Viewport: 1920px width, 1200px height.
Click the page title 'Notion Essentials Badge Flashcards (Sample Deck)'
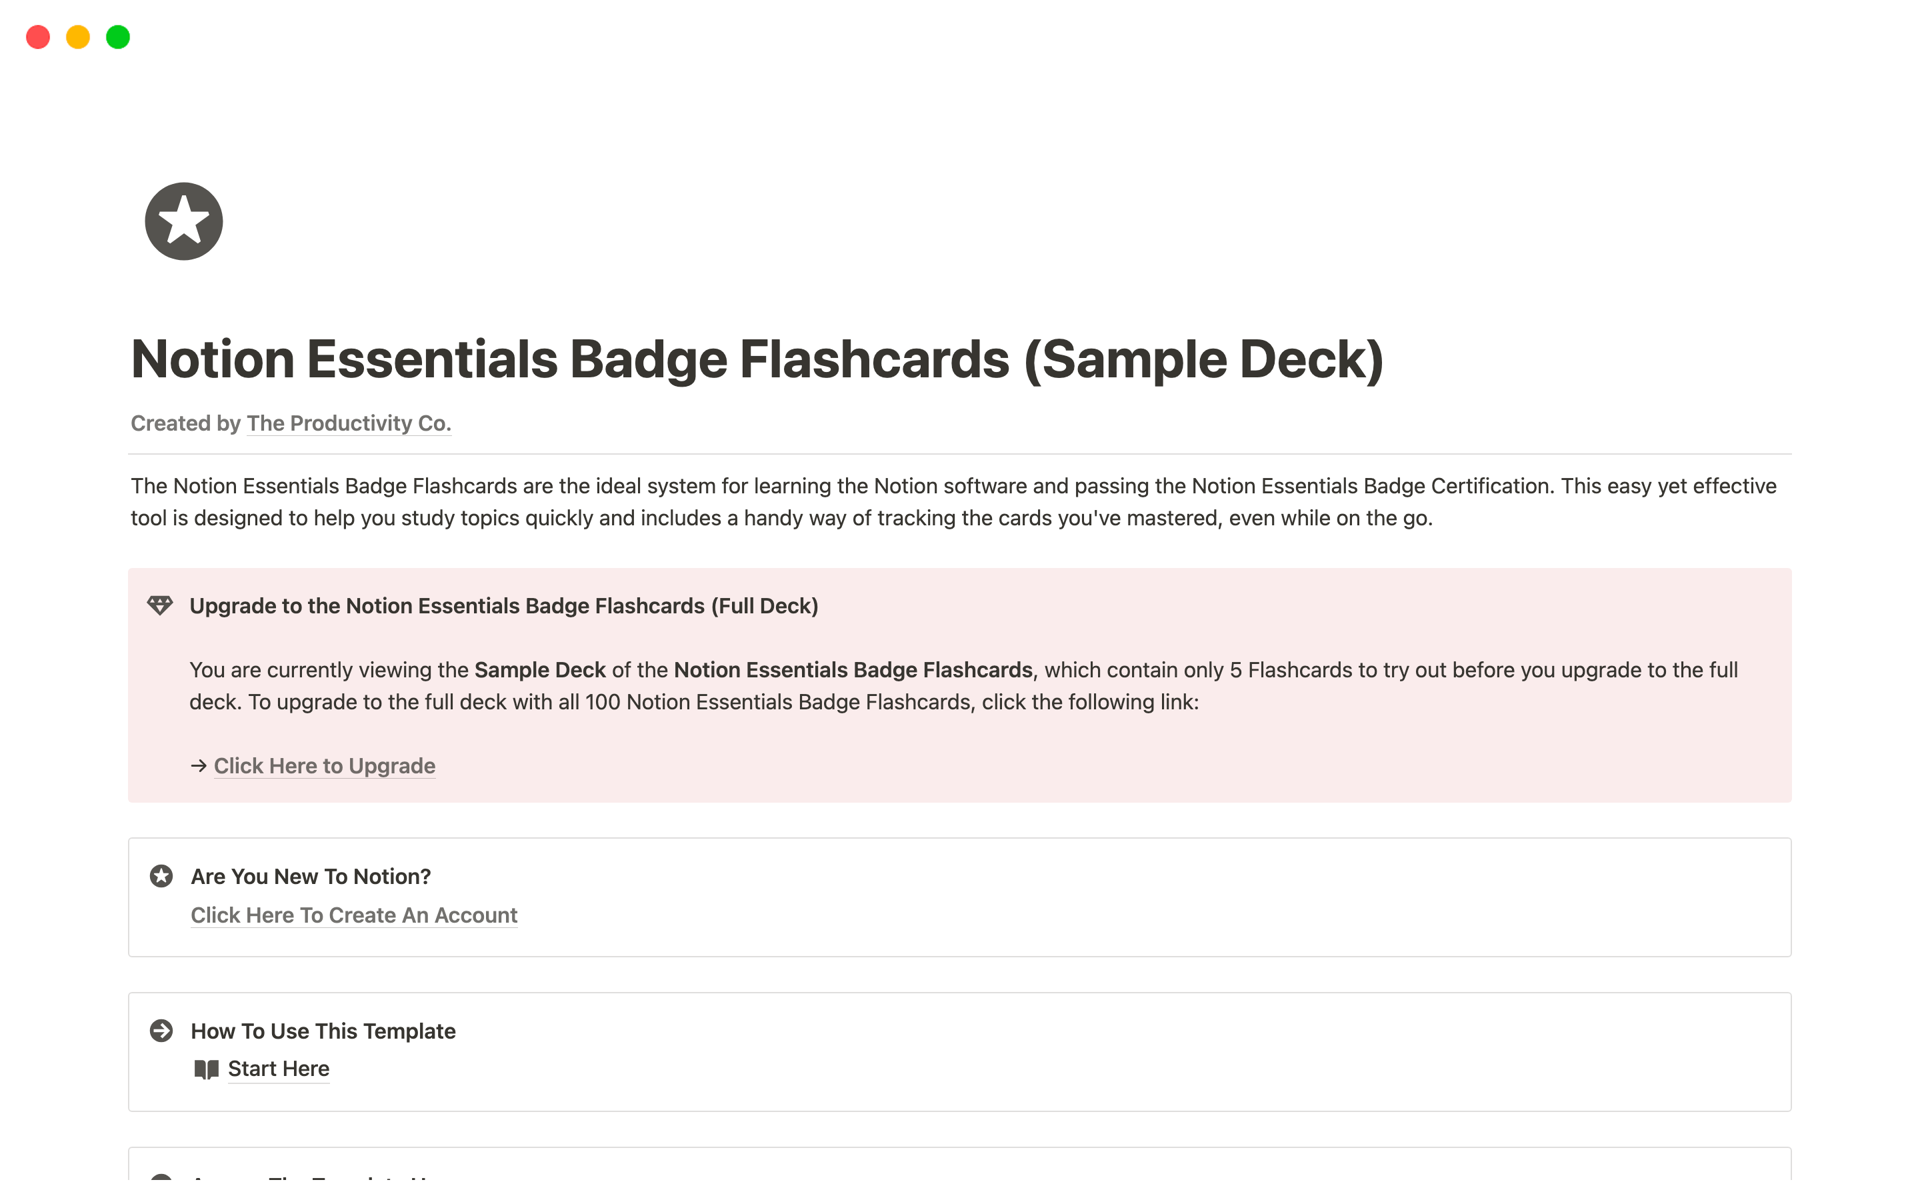pyautogui.click(x=757, y=359)
